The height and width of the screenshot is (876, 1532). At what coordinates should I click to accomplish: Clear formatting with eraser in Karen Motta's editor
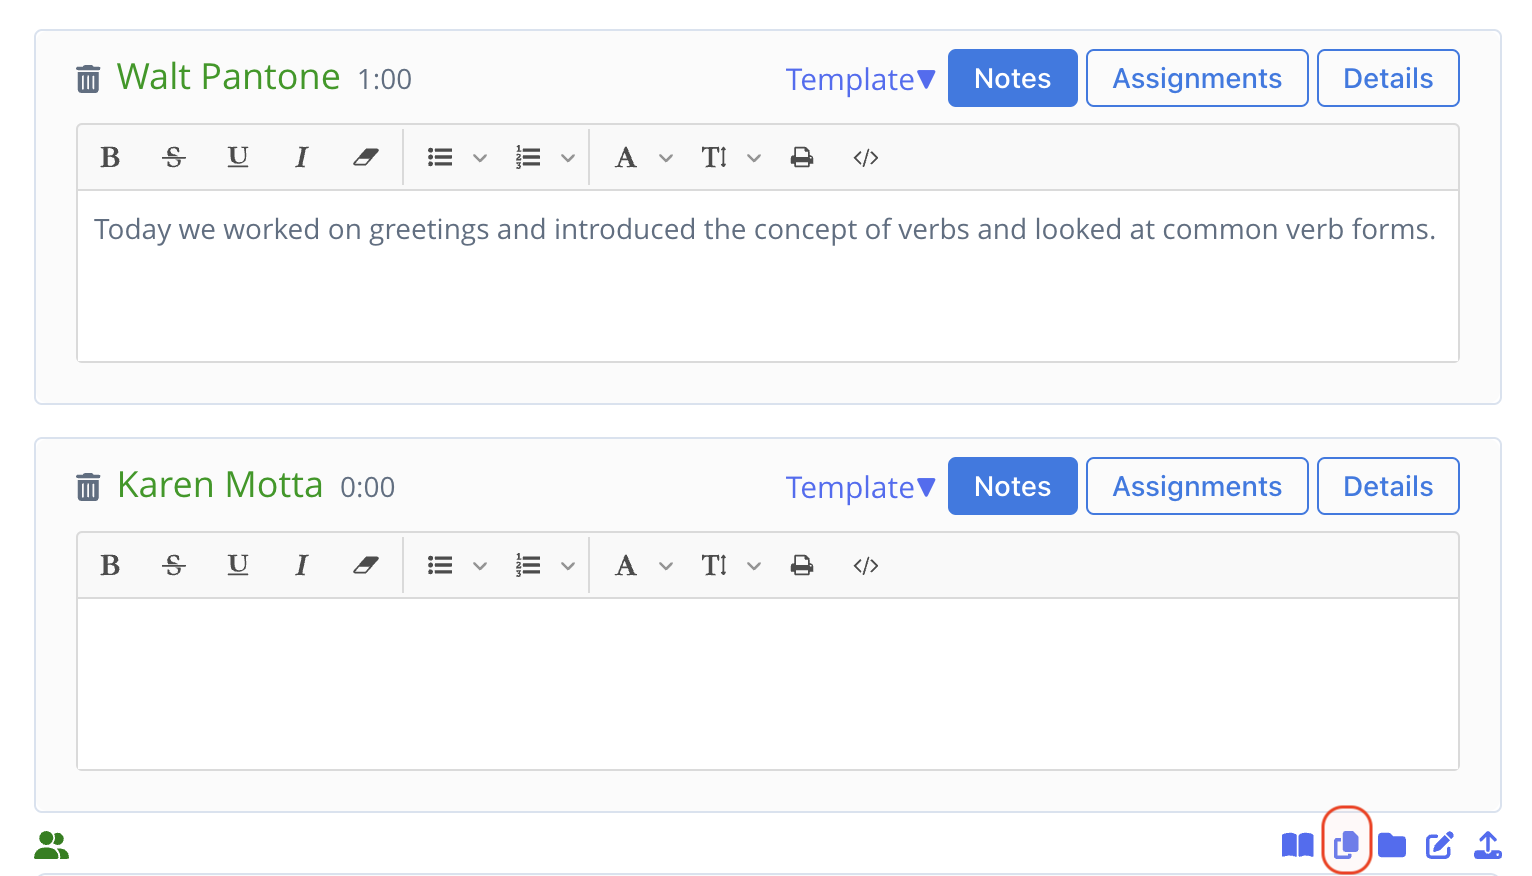(x=366, y=565)
